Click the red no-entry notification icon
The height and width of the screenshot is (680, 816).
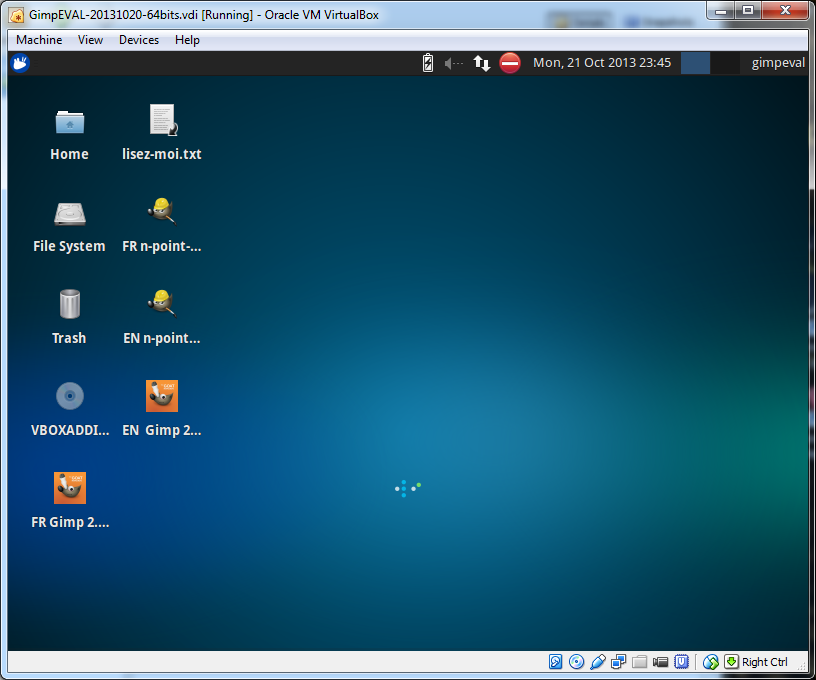(509, 63)
